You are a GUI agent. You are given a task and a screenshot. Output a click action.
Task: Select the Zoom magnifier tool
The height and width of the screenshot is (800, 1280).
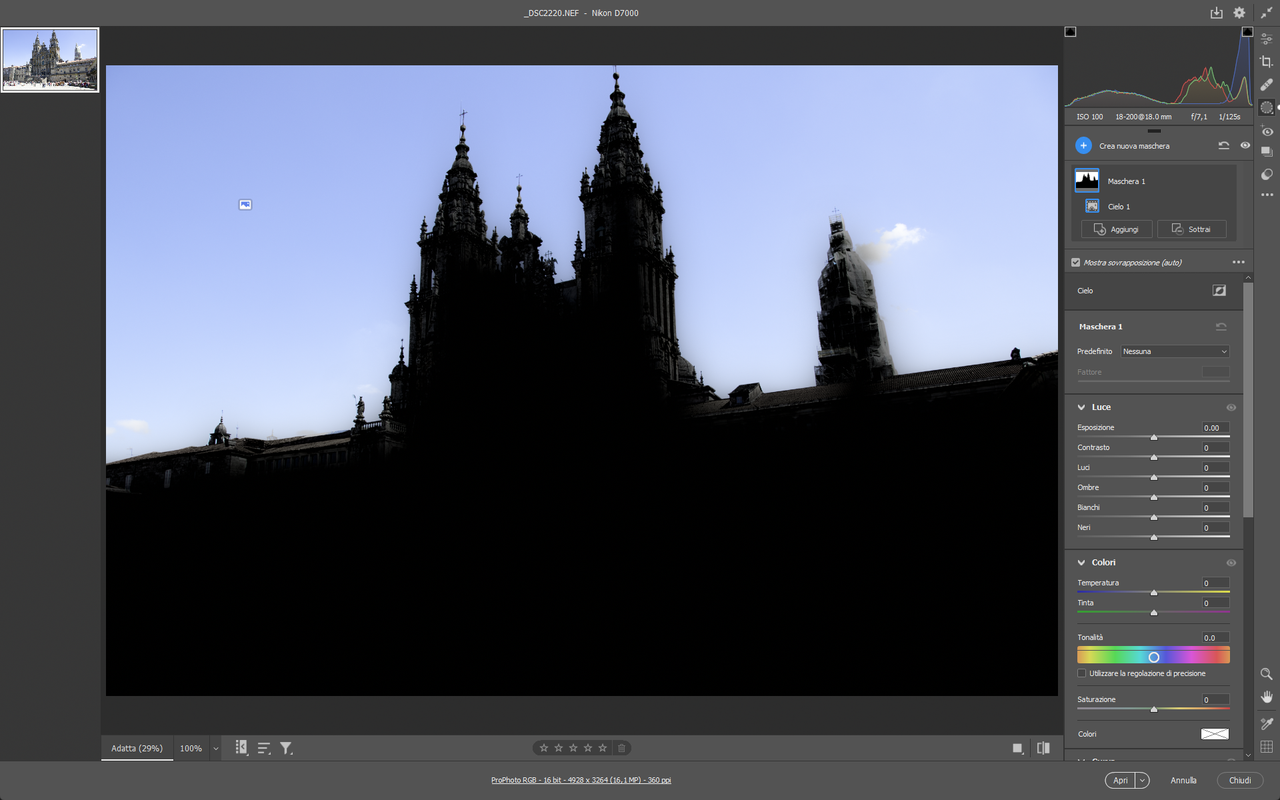tap(1266, 674)
